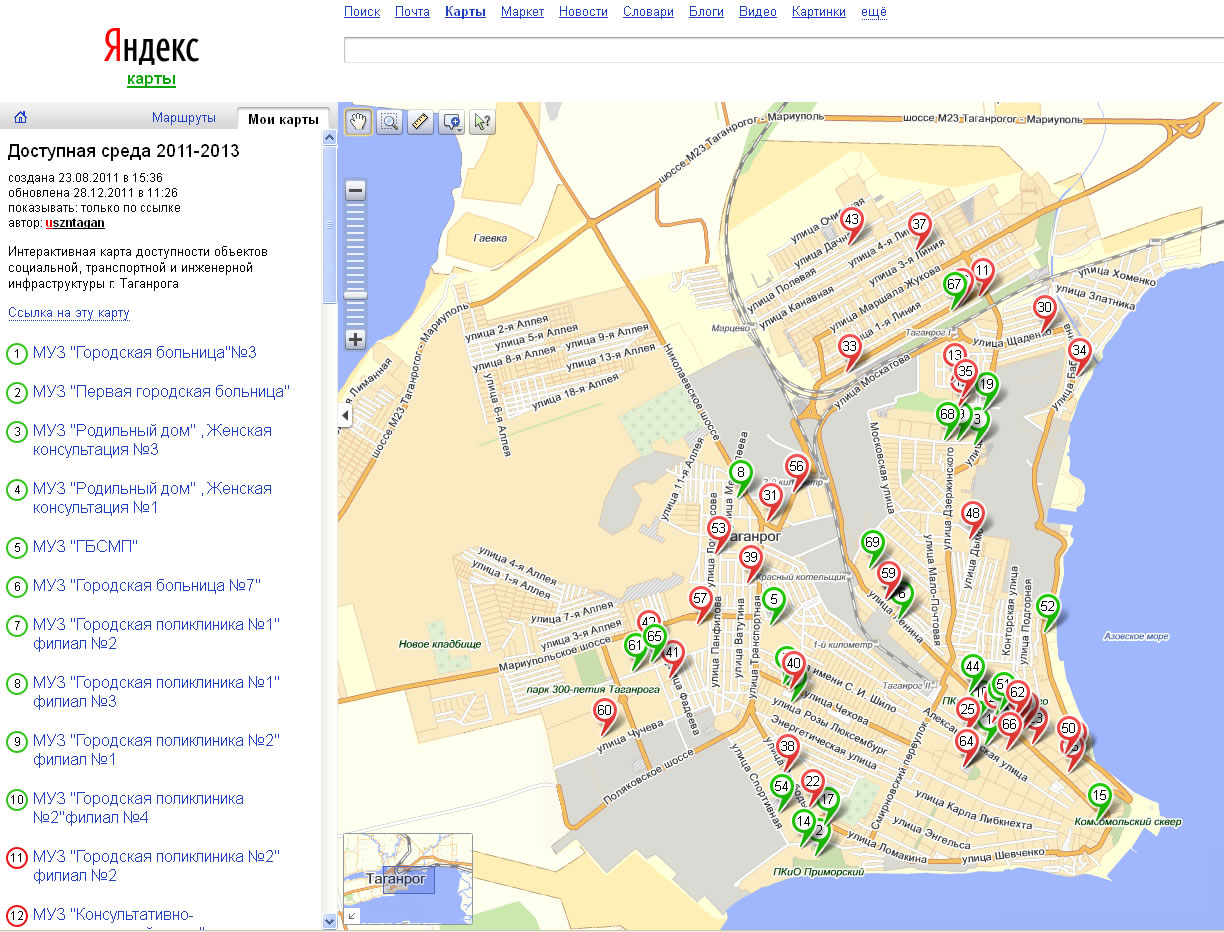Click green map marker 67
Screen dimensions: 1224x932
click(x=955, y=285)
